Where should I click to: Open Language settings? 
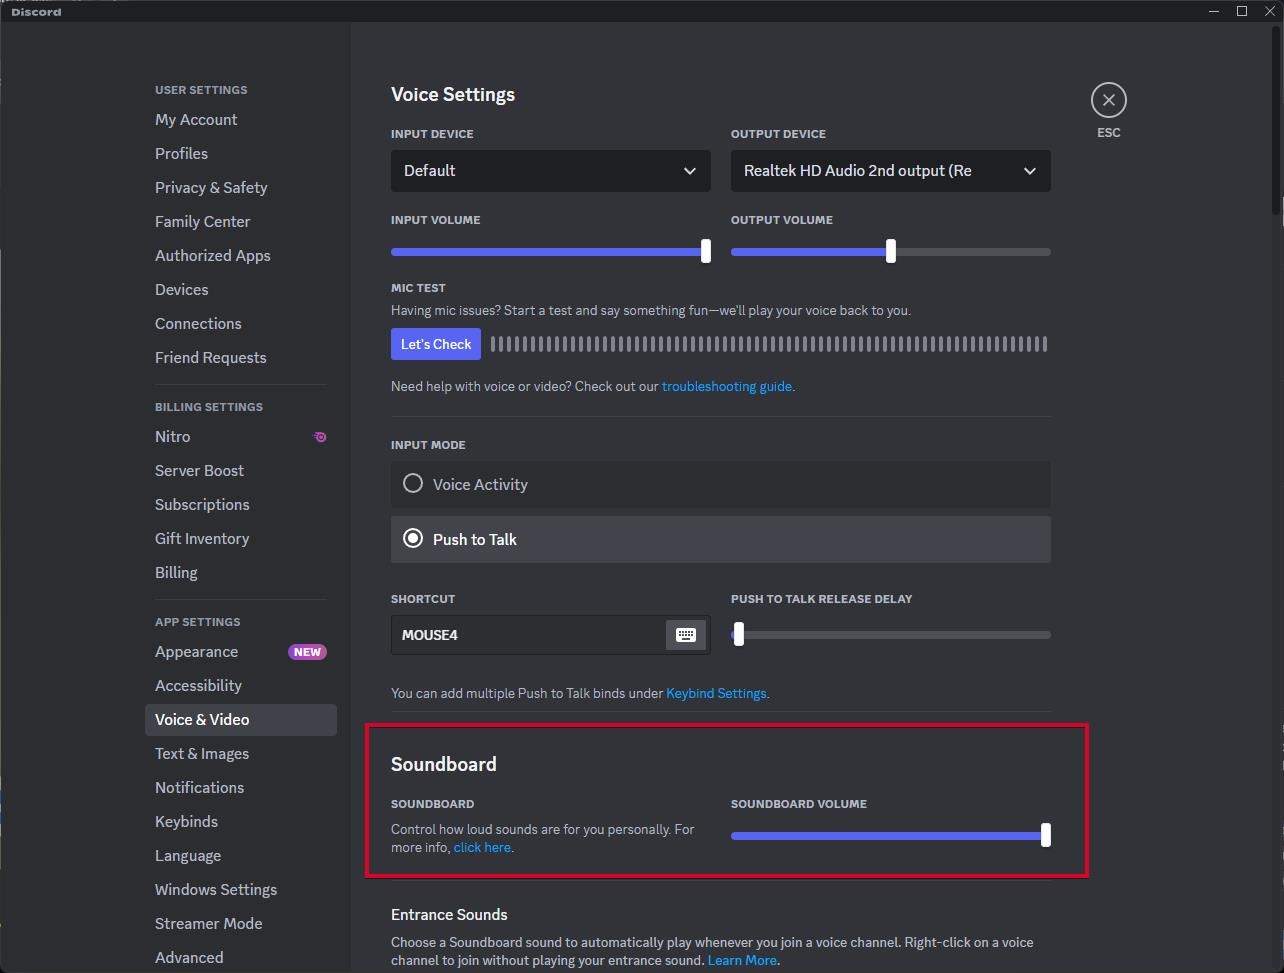pos(241,856)
